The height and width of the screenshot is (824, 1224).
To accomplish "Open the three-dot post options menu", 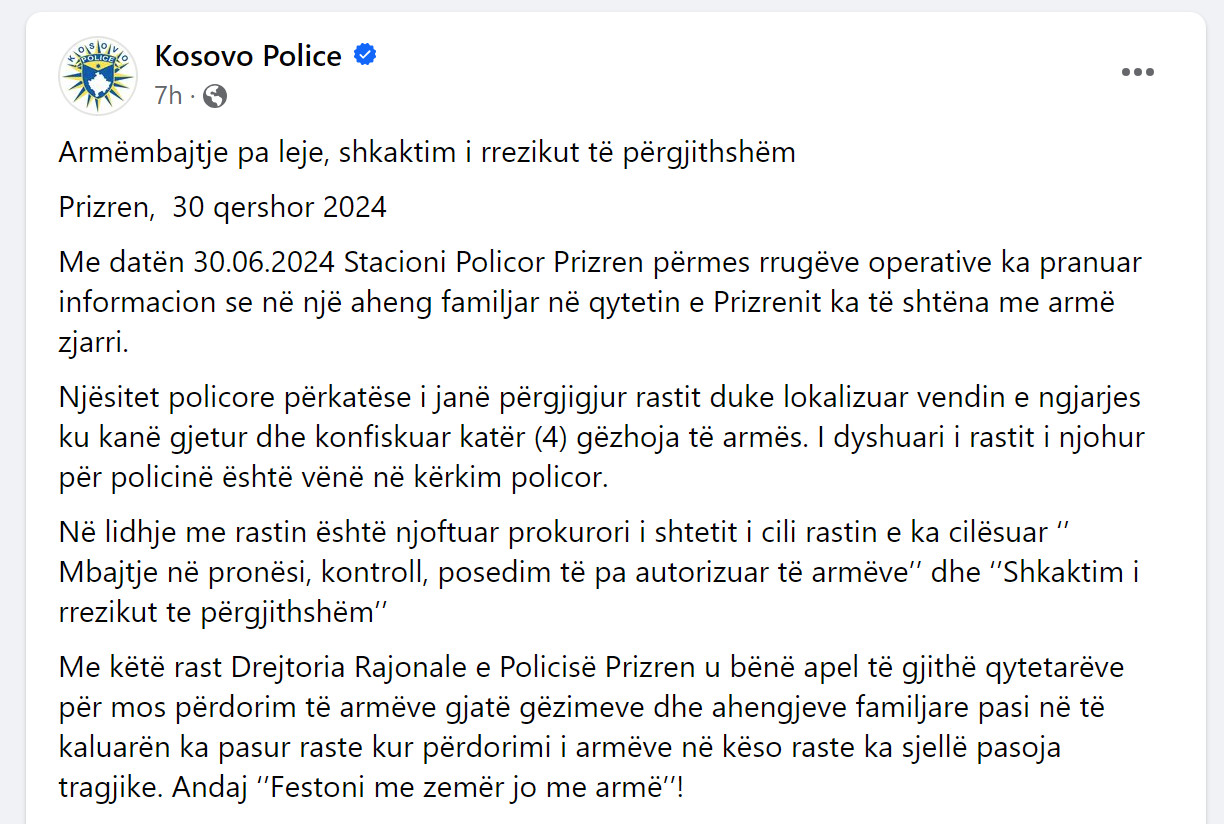I will 1138,73.
